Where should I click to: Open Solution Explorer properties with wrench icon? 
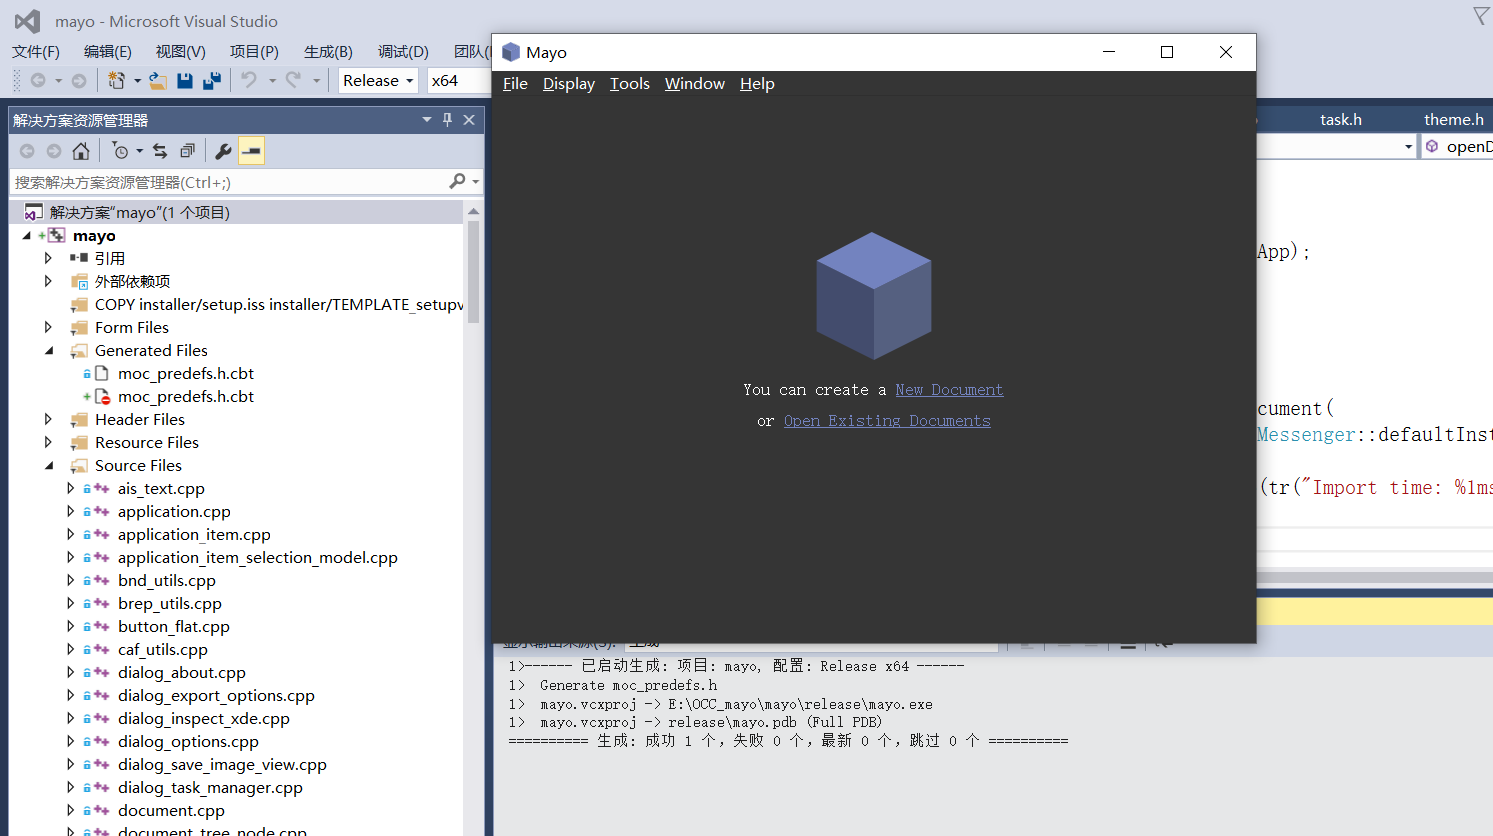(223, 150)
